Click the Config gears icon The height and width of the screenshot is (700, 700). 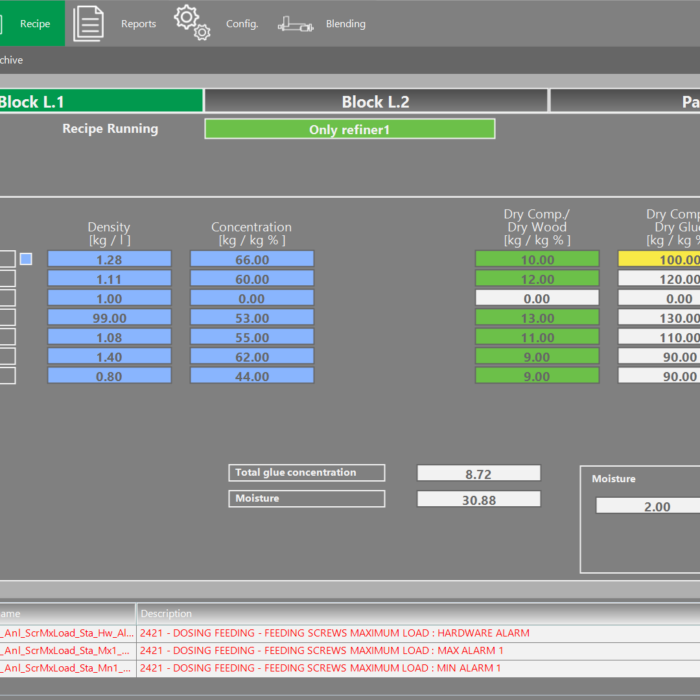[192, 23]
